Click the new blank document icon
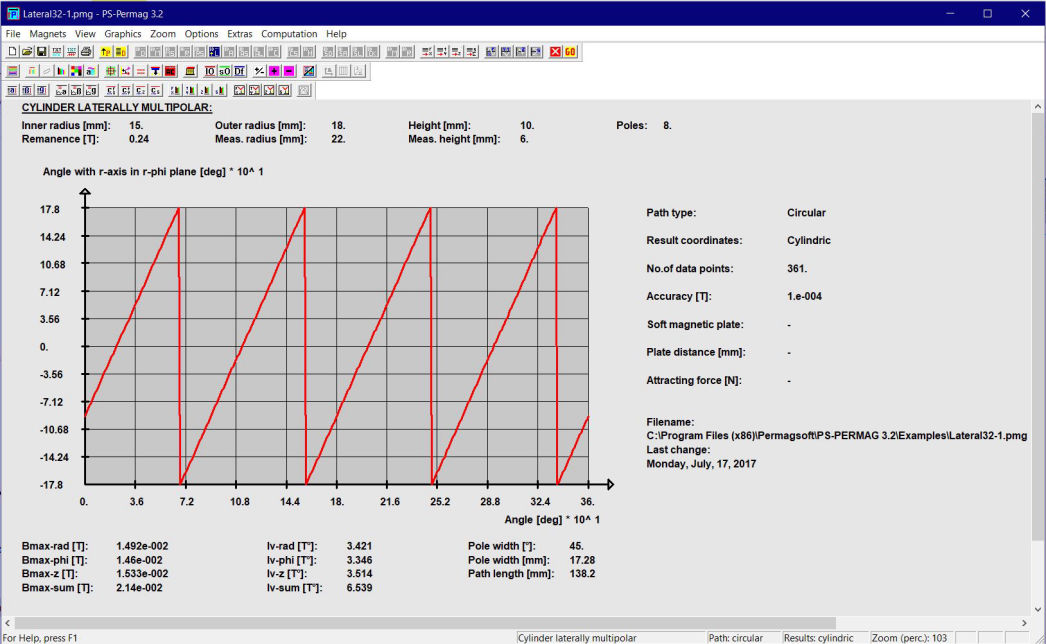Image resolution: width=1046 pixels, height=644 pixels. [13, 51]
